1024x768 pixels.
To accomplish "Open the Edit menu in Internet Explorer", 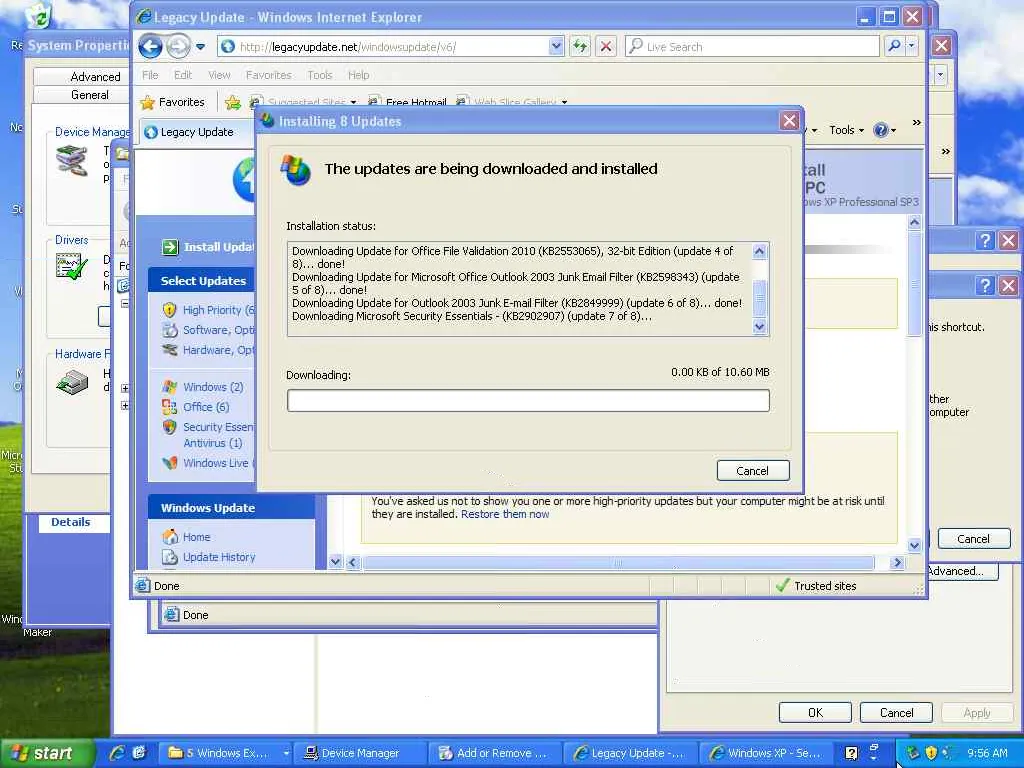I will click(183, 75).
